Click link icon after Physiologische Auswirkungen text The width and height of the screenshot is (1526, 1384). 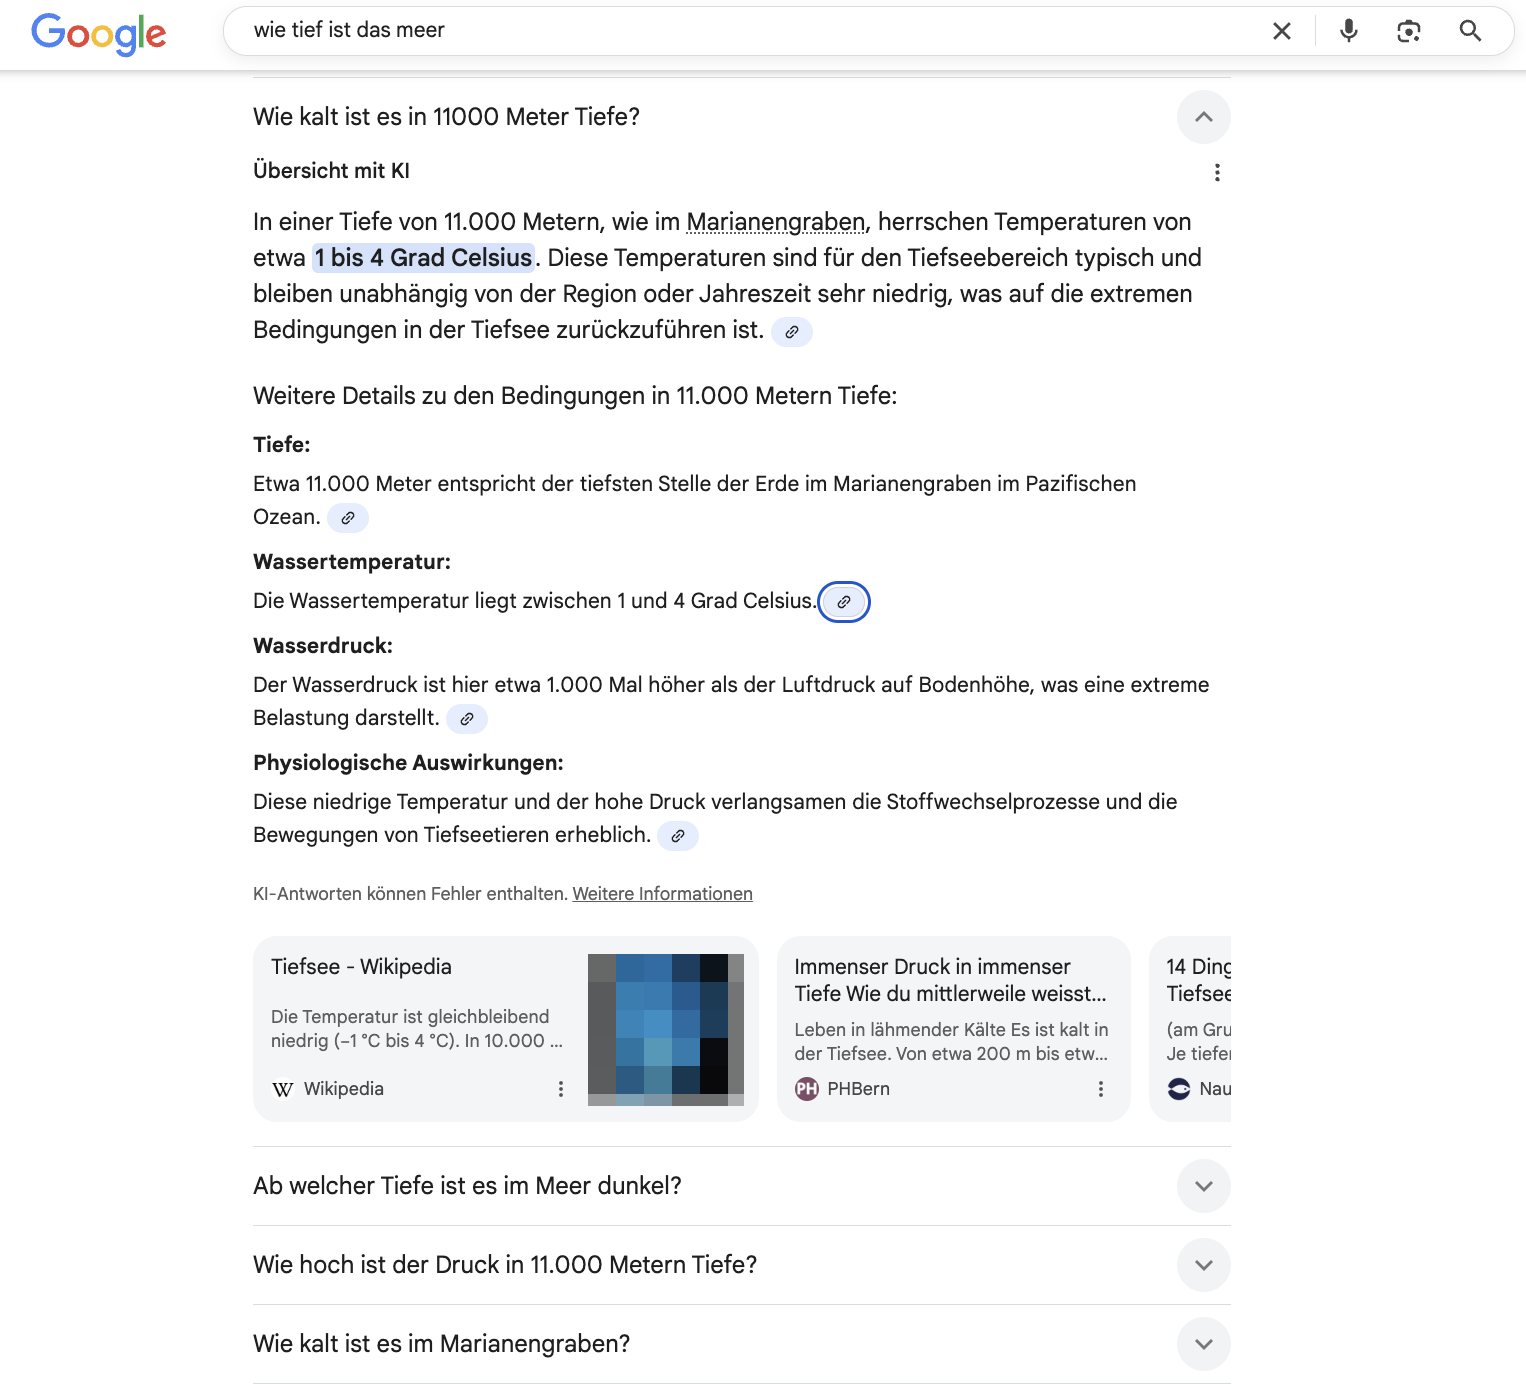coord(678,836)
